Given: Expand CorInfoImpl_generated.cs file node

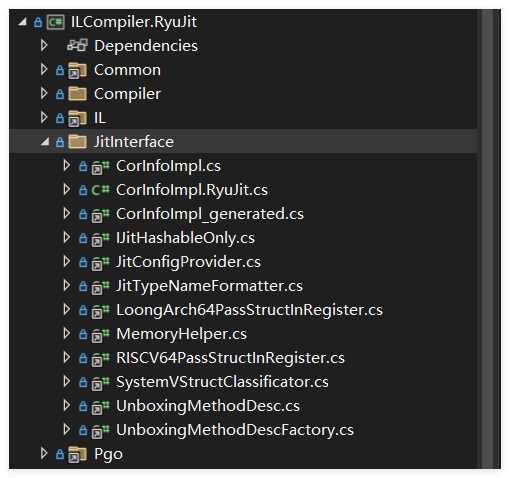Looking at the screenshot, I should (x=67, y=213).
